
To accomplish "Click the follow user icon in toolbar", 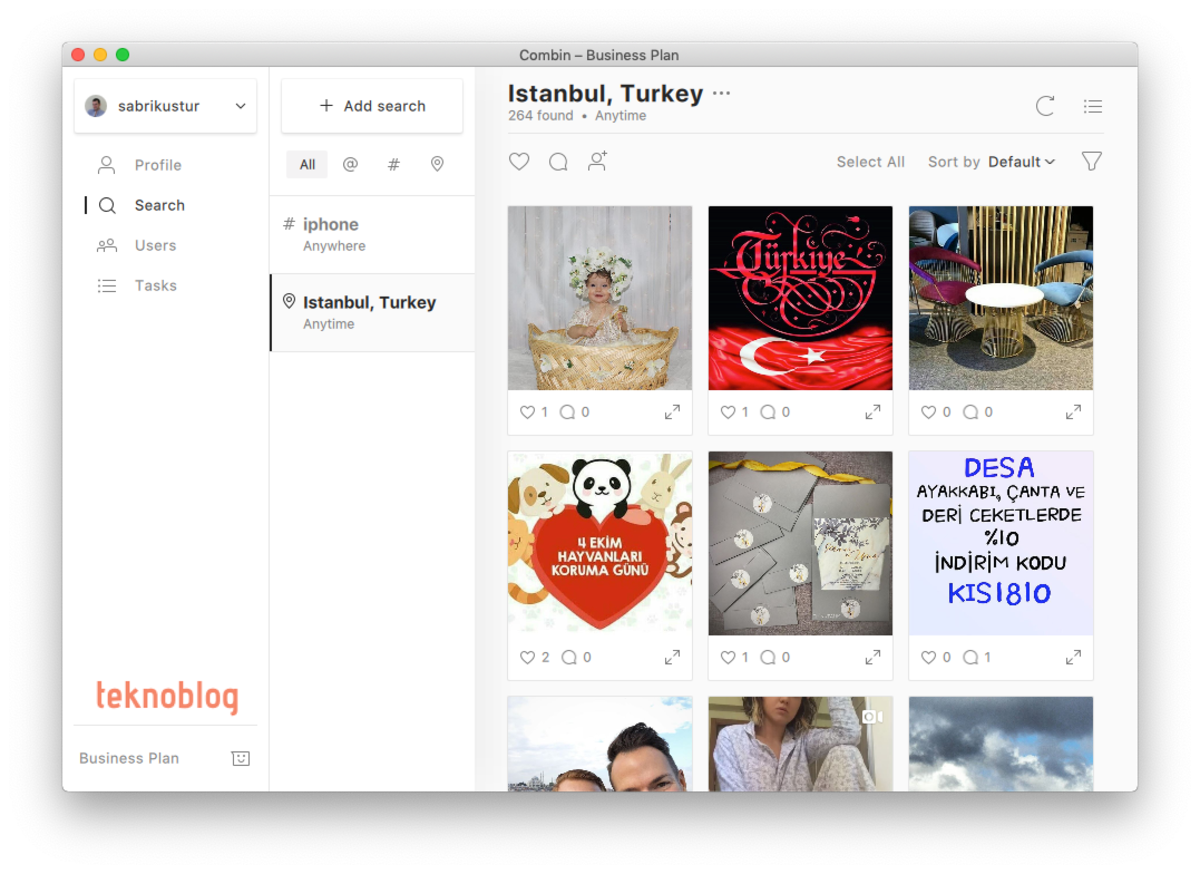I will click(x=597, y=161).
